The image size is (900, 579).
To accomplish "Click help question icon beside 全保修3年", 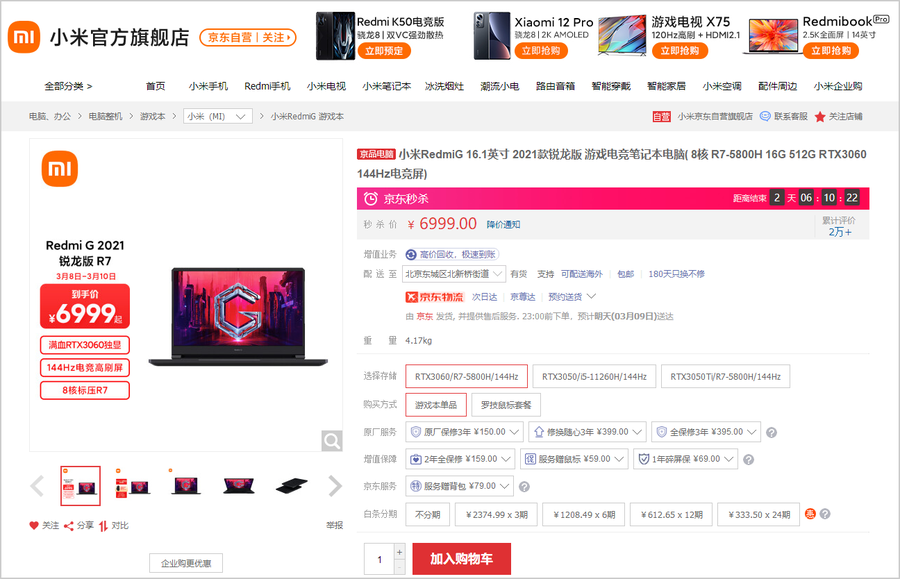I will 771,433.
